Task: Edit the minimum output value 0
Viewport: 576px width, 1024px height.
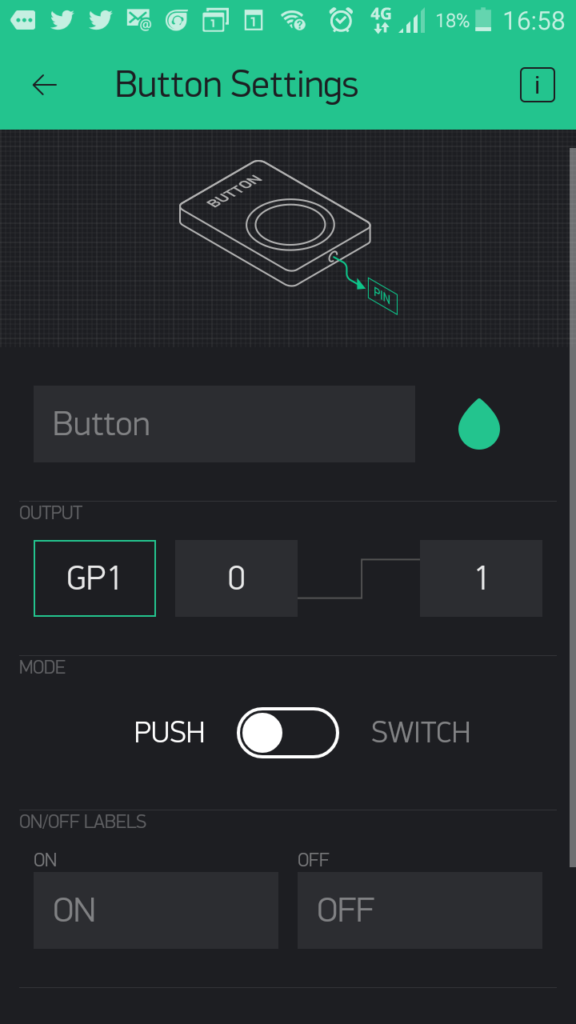Action: pos(236,578)
